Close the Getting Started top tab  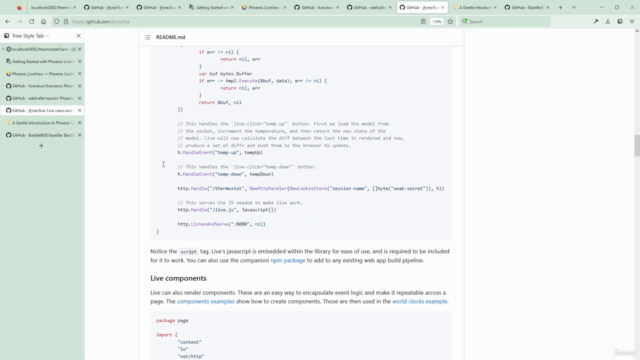tap(232, 7)
